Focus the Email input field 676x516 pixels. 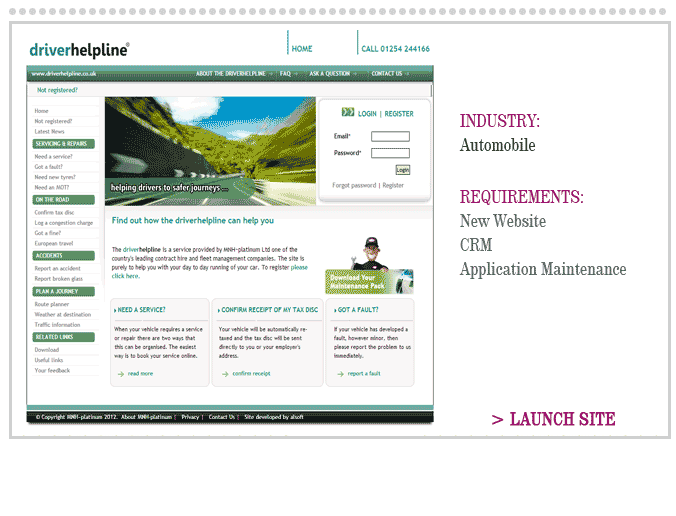pos(389,136)
